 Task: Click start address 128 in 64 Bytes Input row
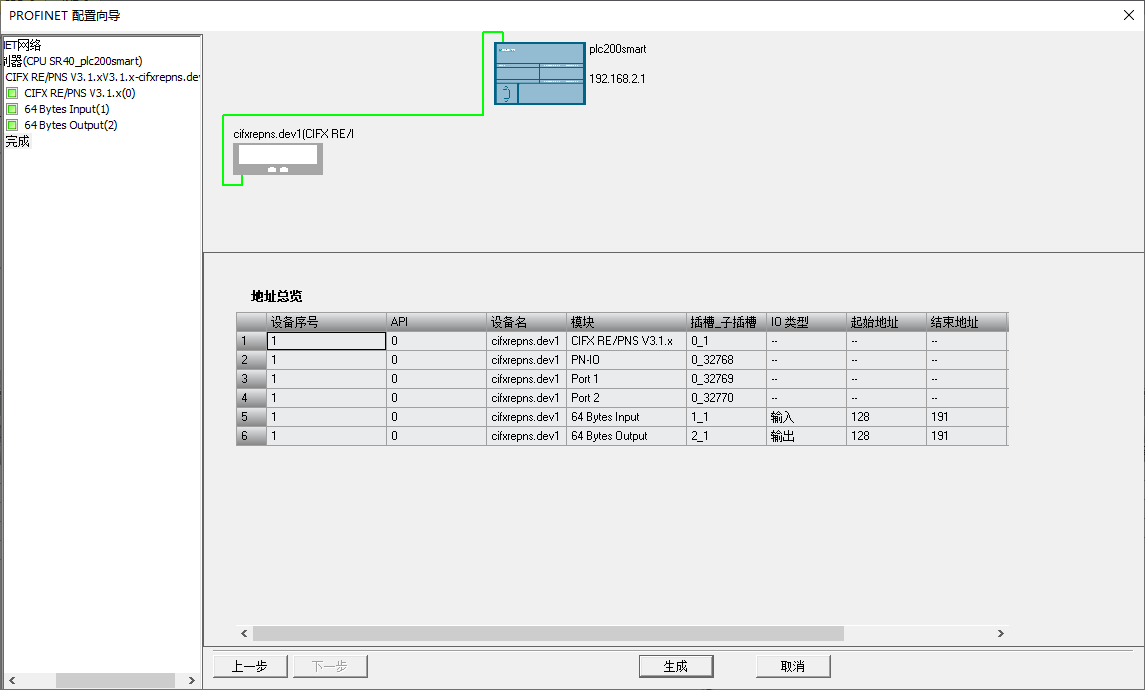tap(886, 417)
